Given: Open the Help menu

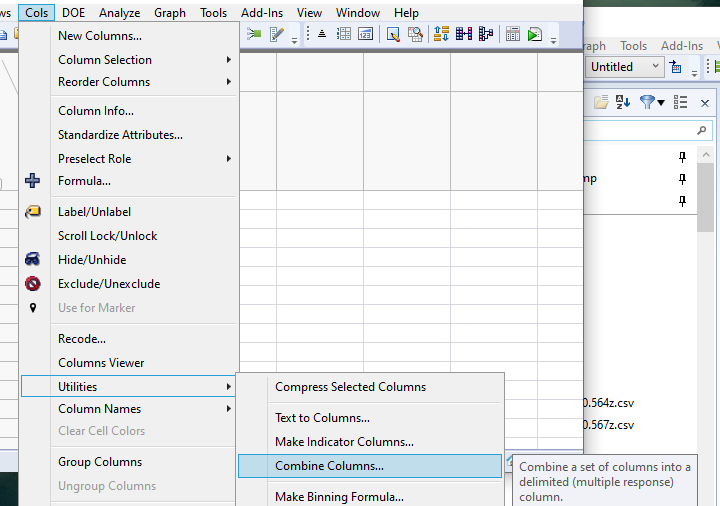Looking at the screenshot, I should [406, 13].
